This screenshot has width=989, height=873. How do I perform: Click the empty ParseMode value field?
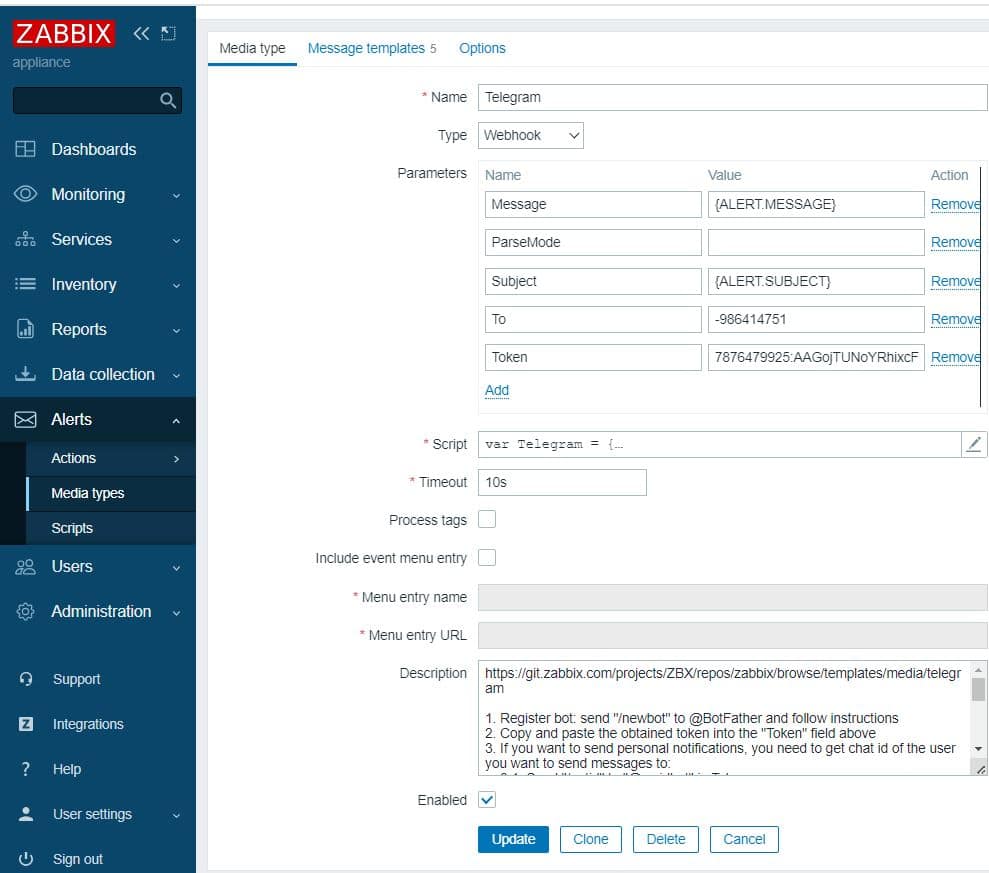(816, 242)
